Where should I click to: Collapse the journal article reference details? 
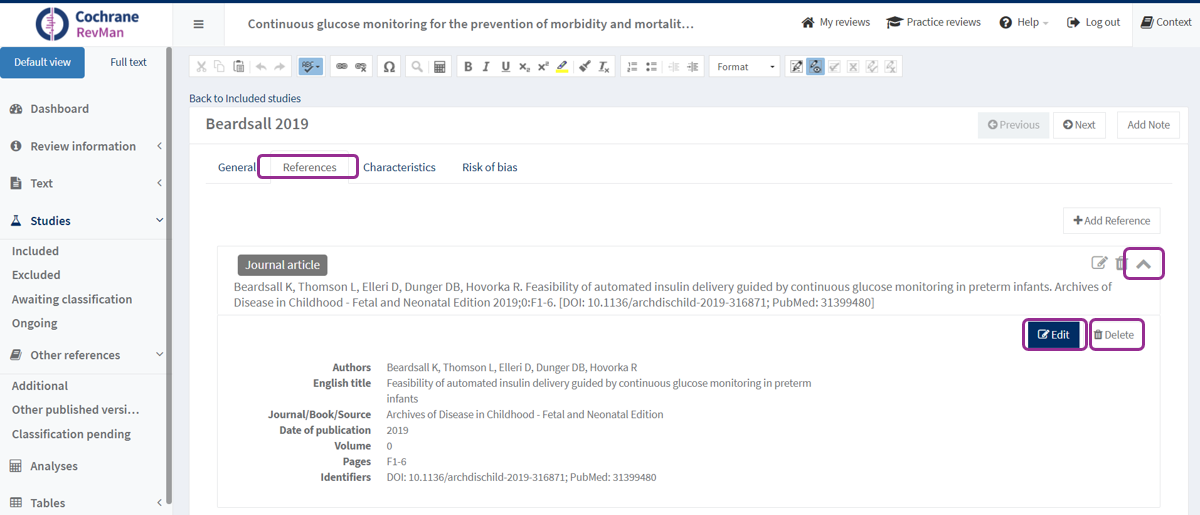1144,264
